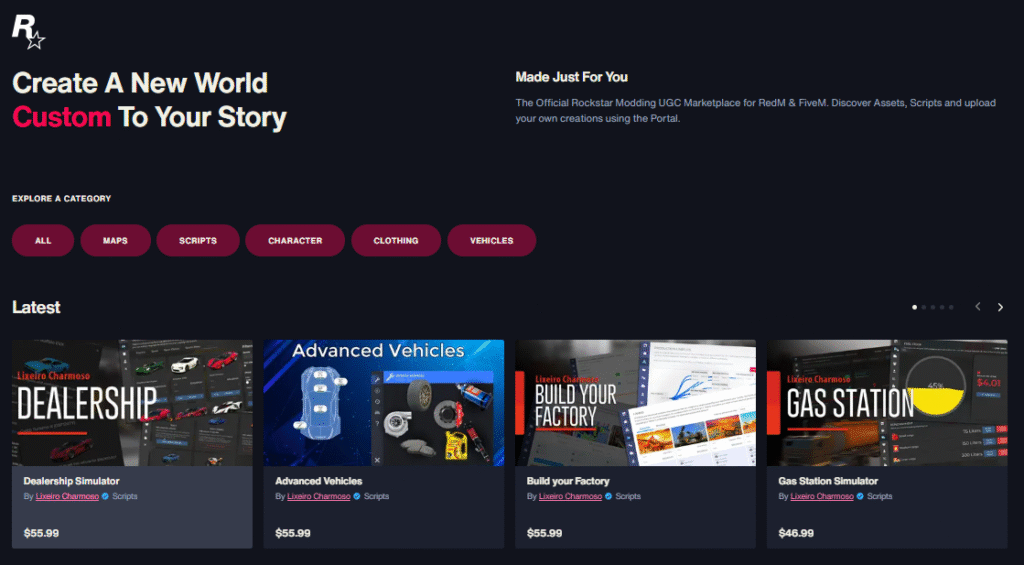Open Dealership Simulator thumbnail image
This screenshot has height=565, width=1024.
[132, 402]
